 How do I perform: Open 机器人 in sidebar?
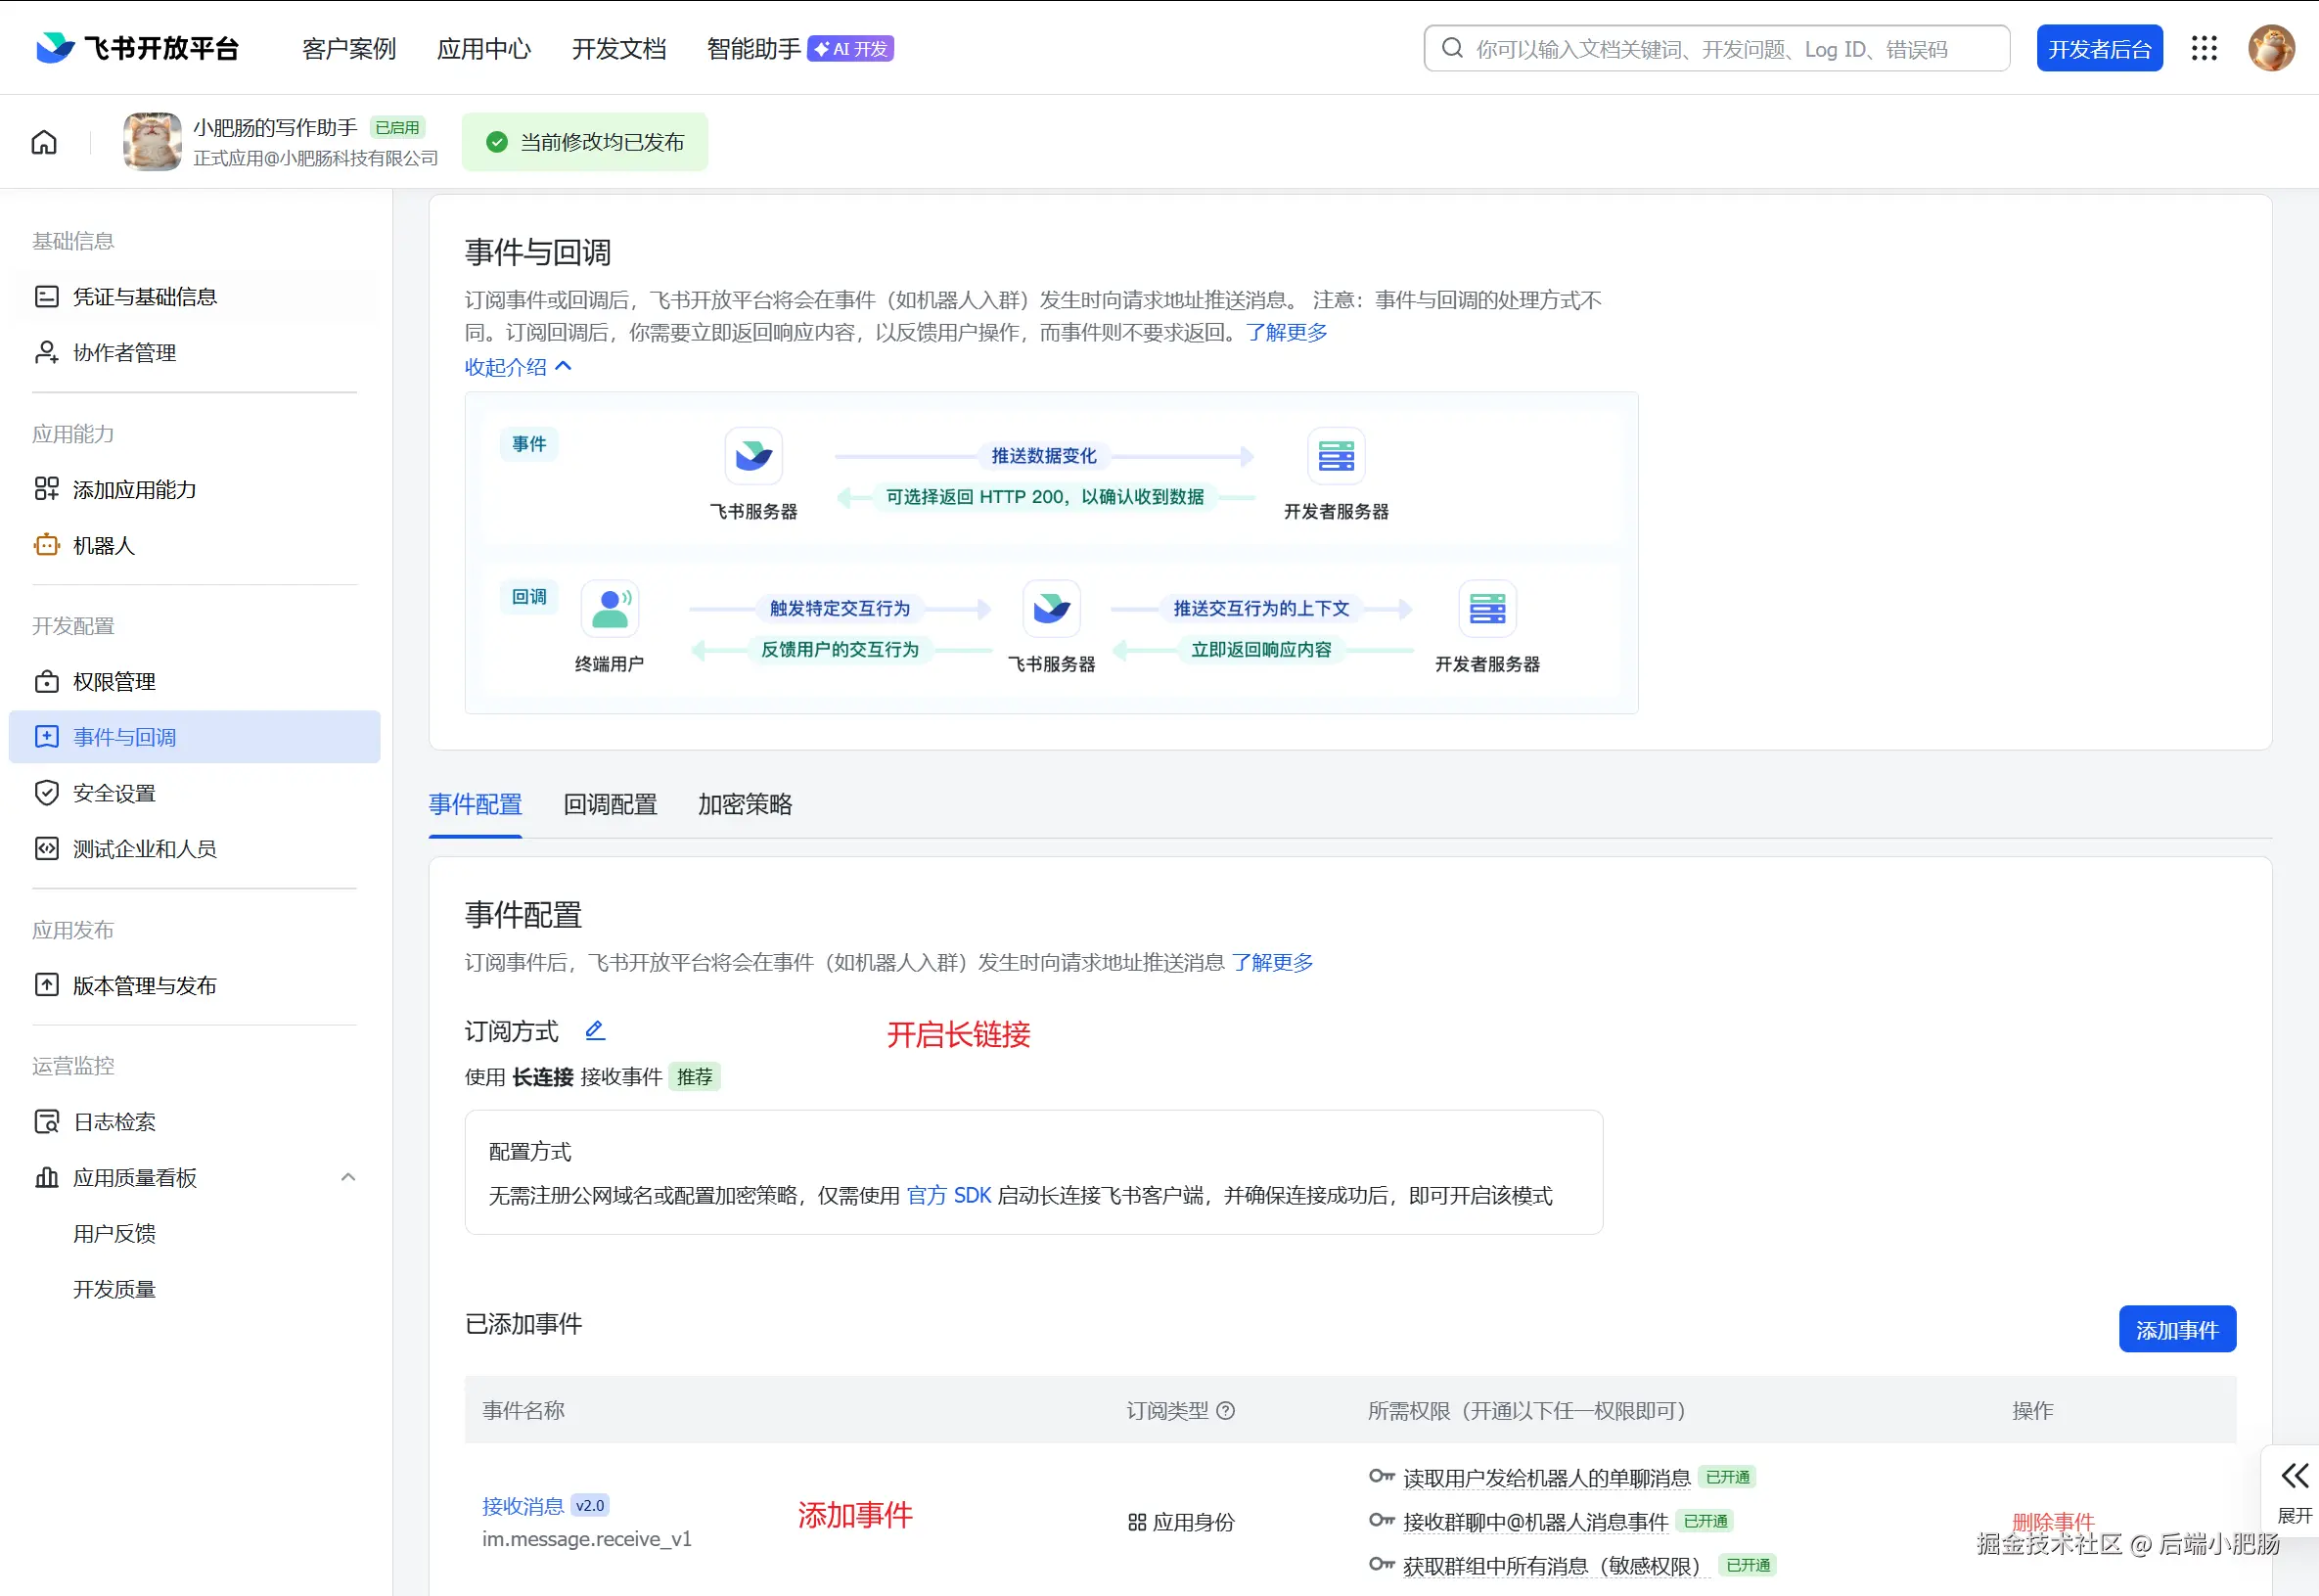point(103,545)
